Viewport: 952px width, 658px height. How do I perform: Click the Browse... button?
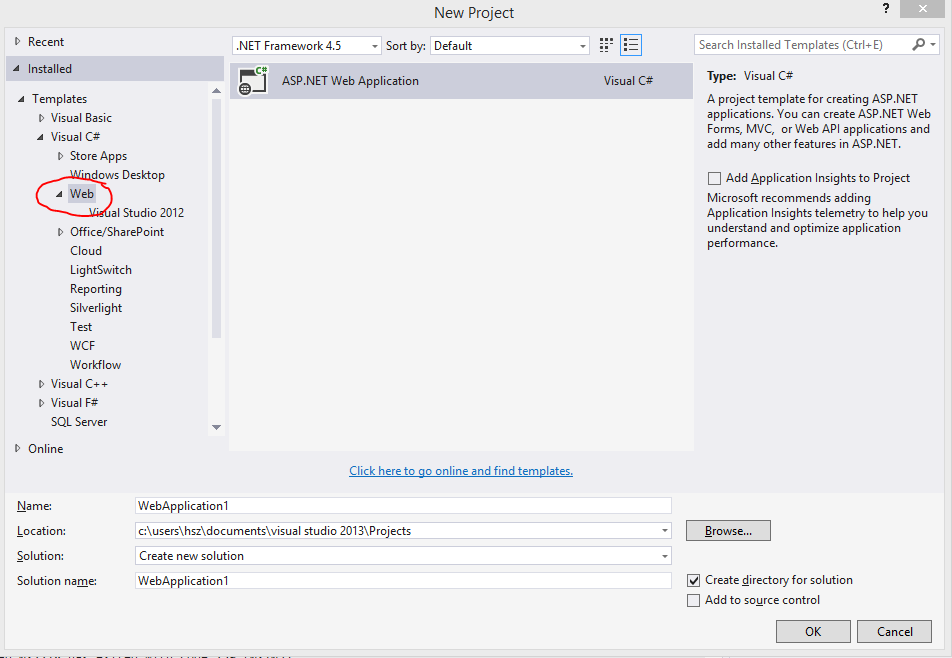pos(728,531)
